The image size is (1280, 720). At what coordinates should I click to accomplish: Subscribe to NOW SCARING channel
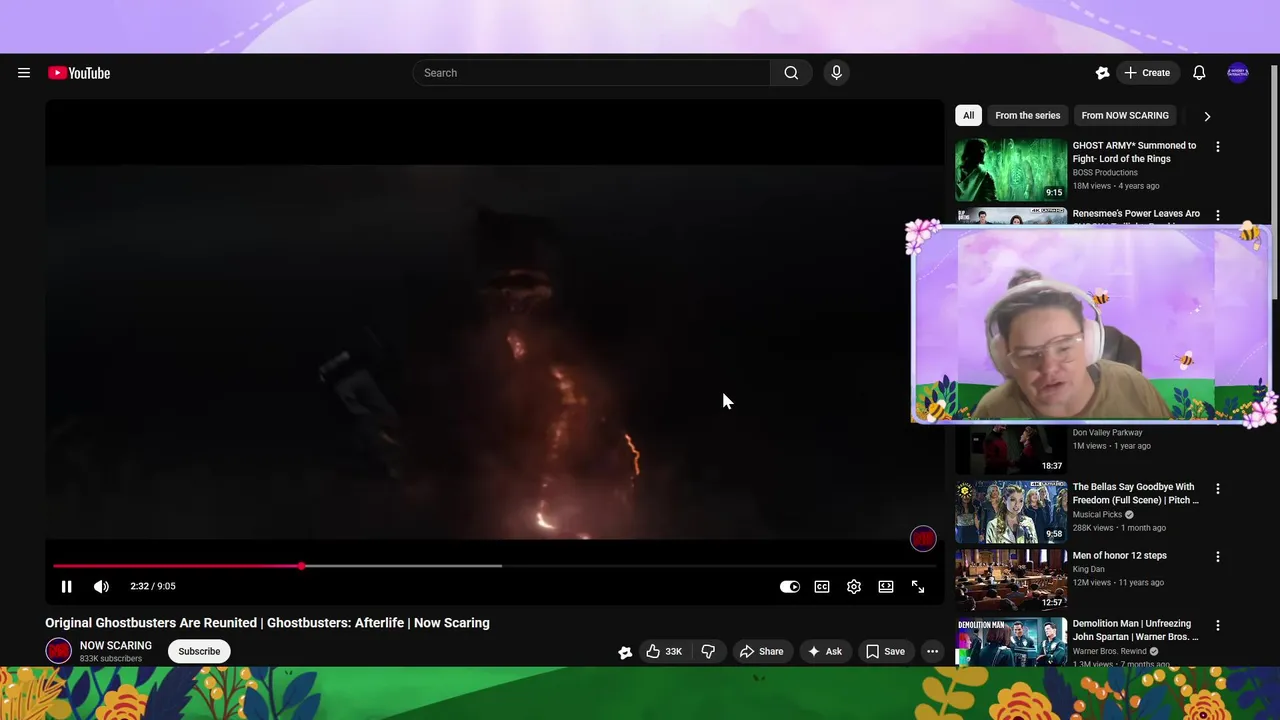pos(199,651)
